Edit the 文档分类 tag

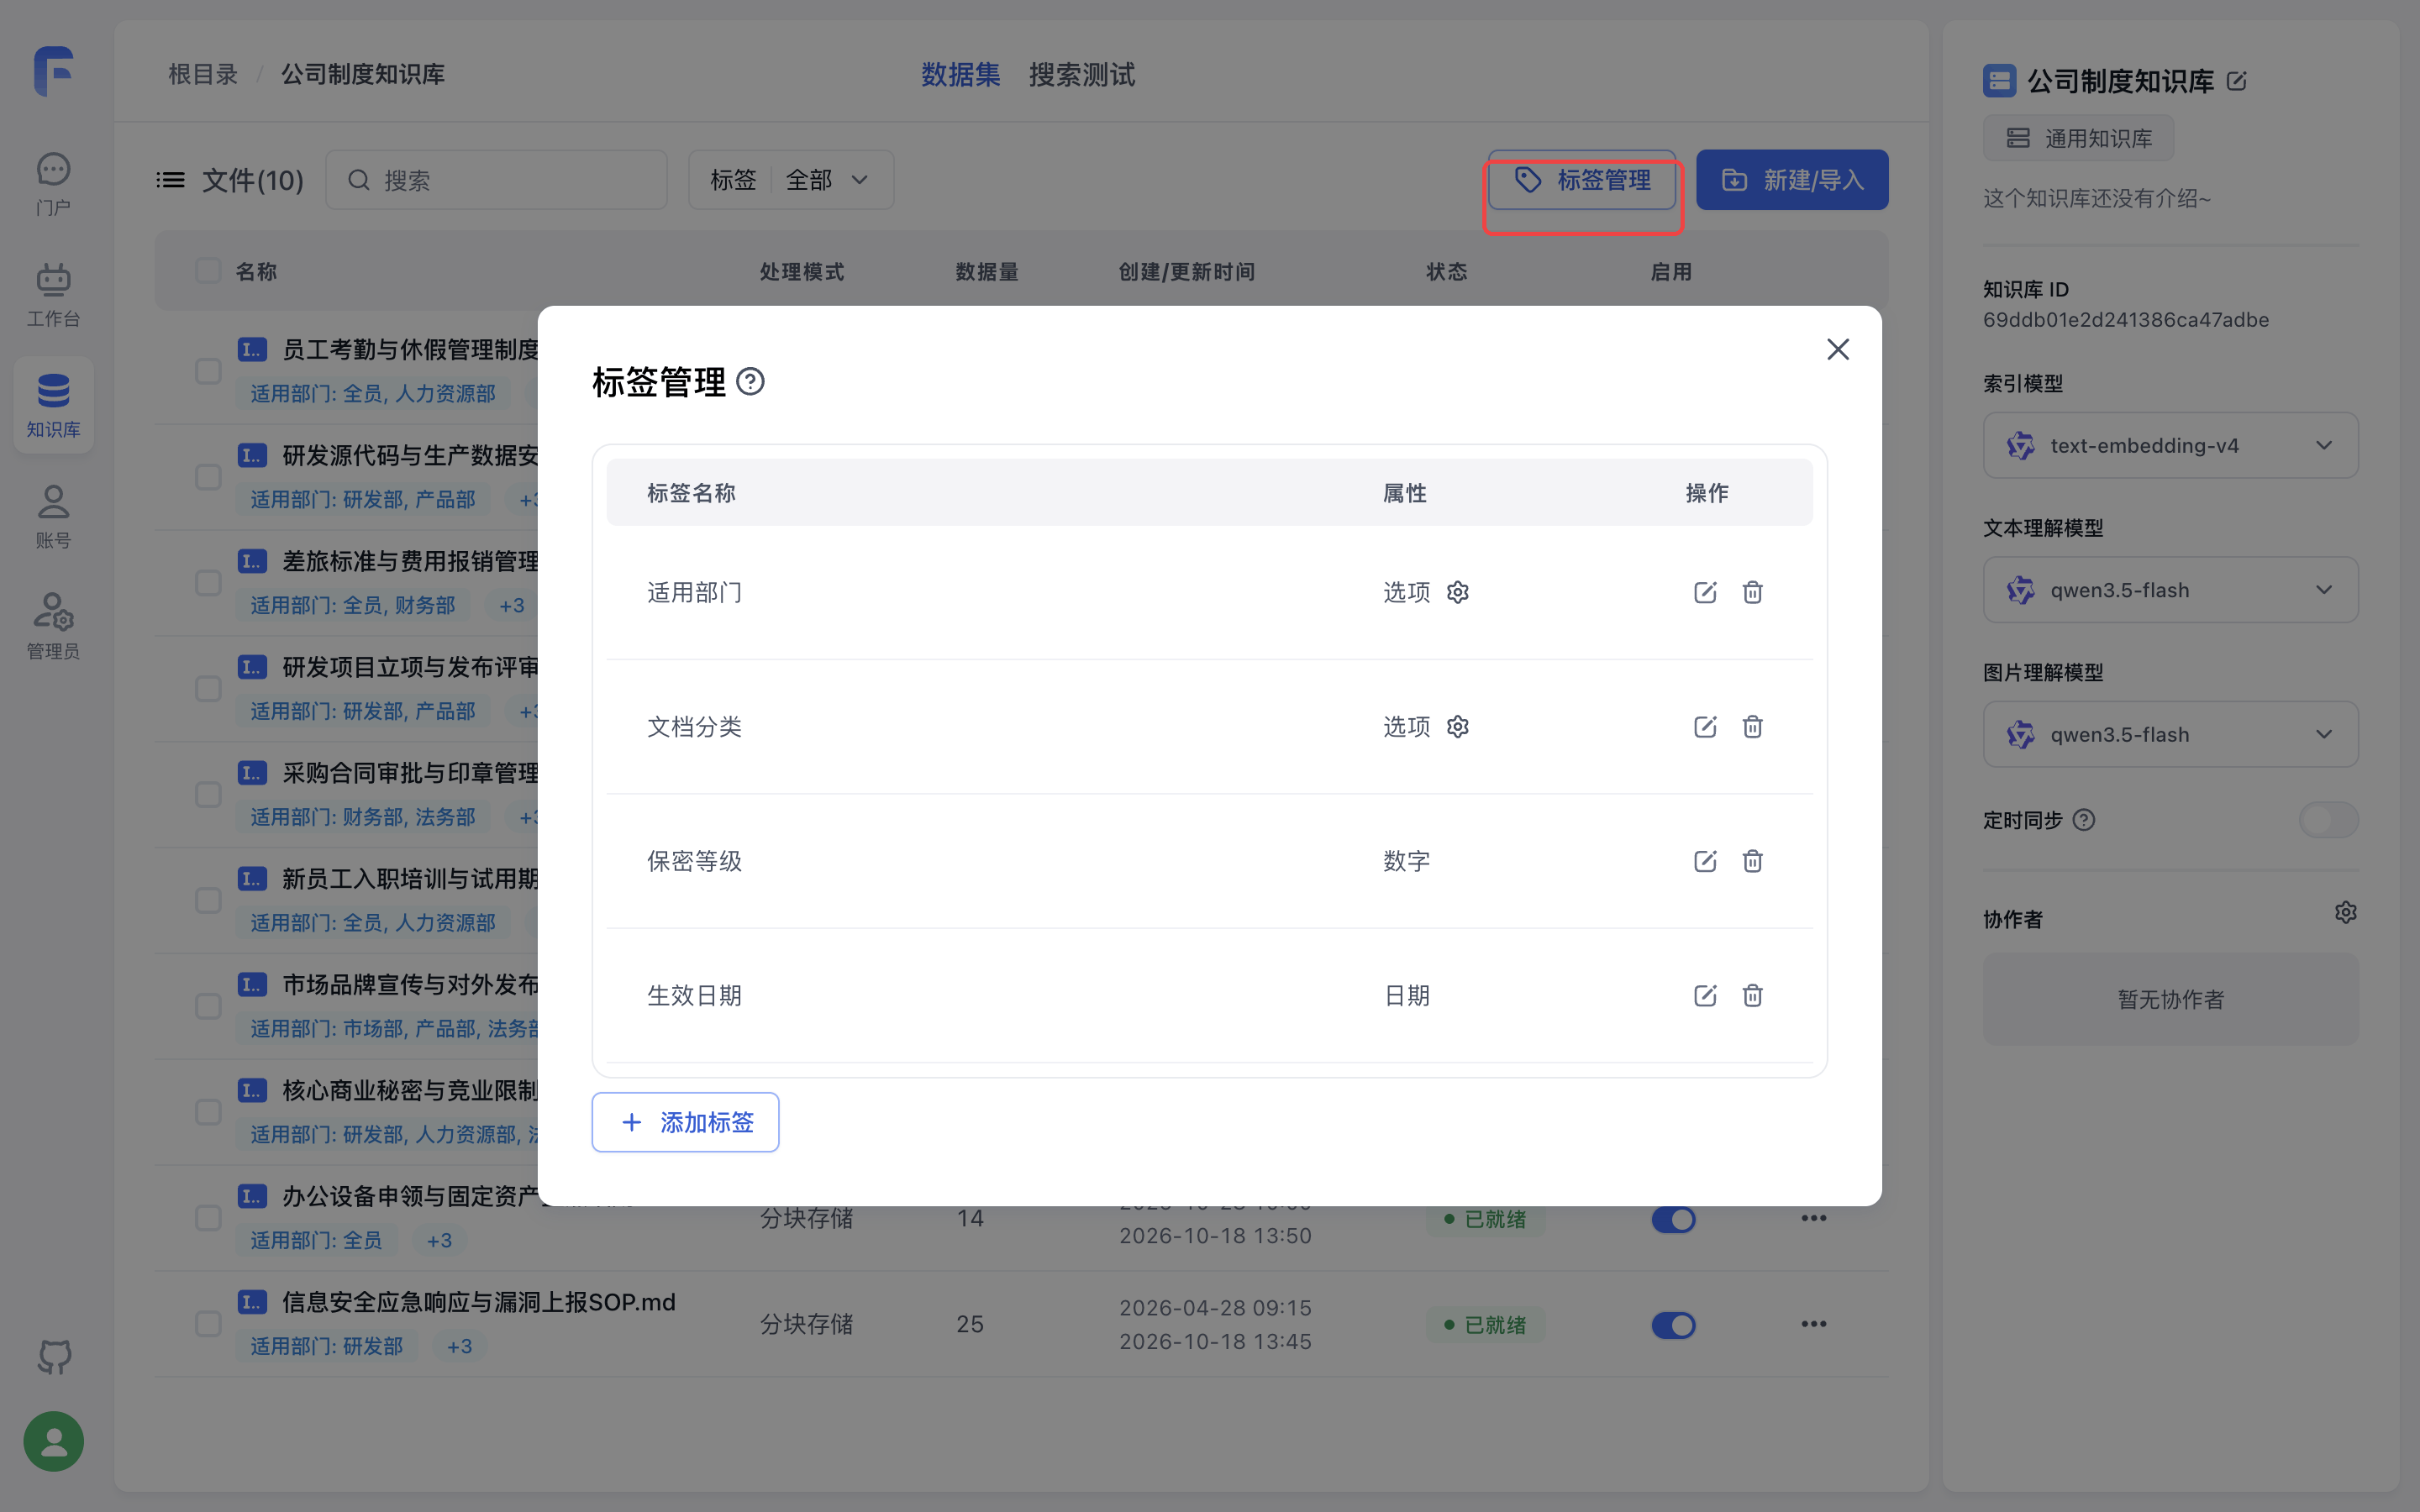pos(1705,727)
